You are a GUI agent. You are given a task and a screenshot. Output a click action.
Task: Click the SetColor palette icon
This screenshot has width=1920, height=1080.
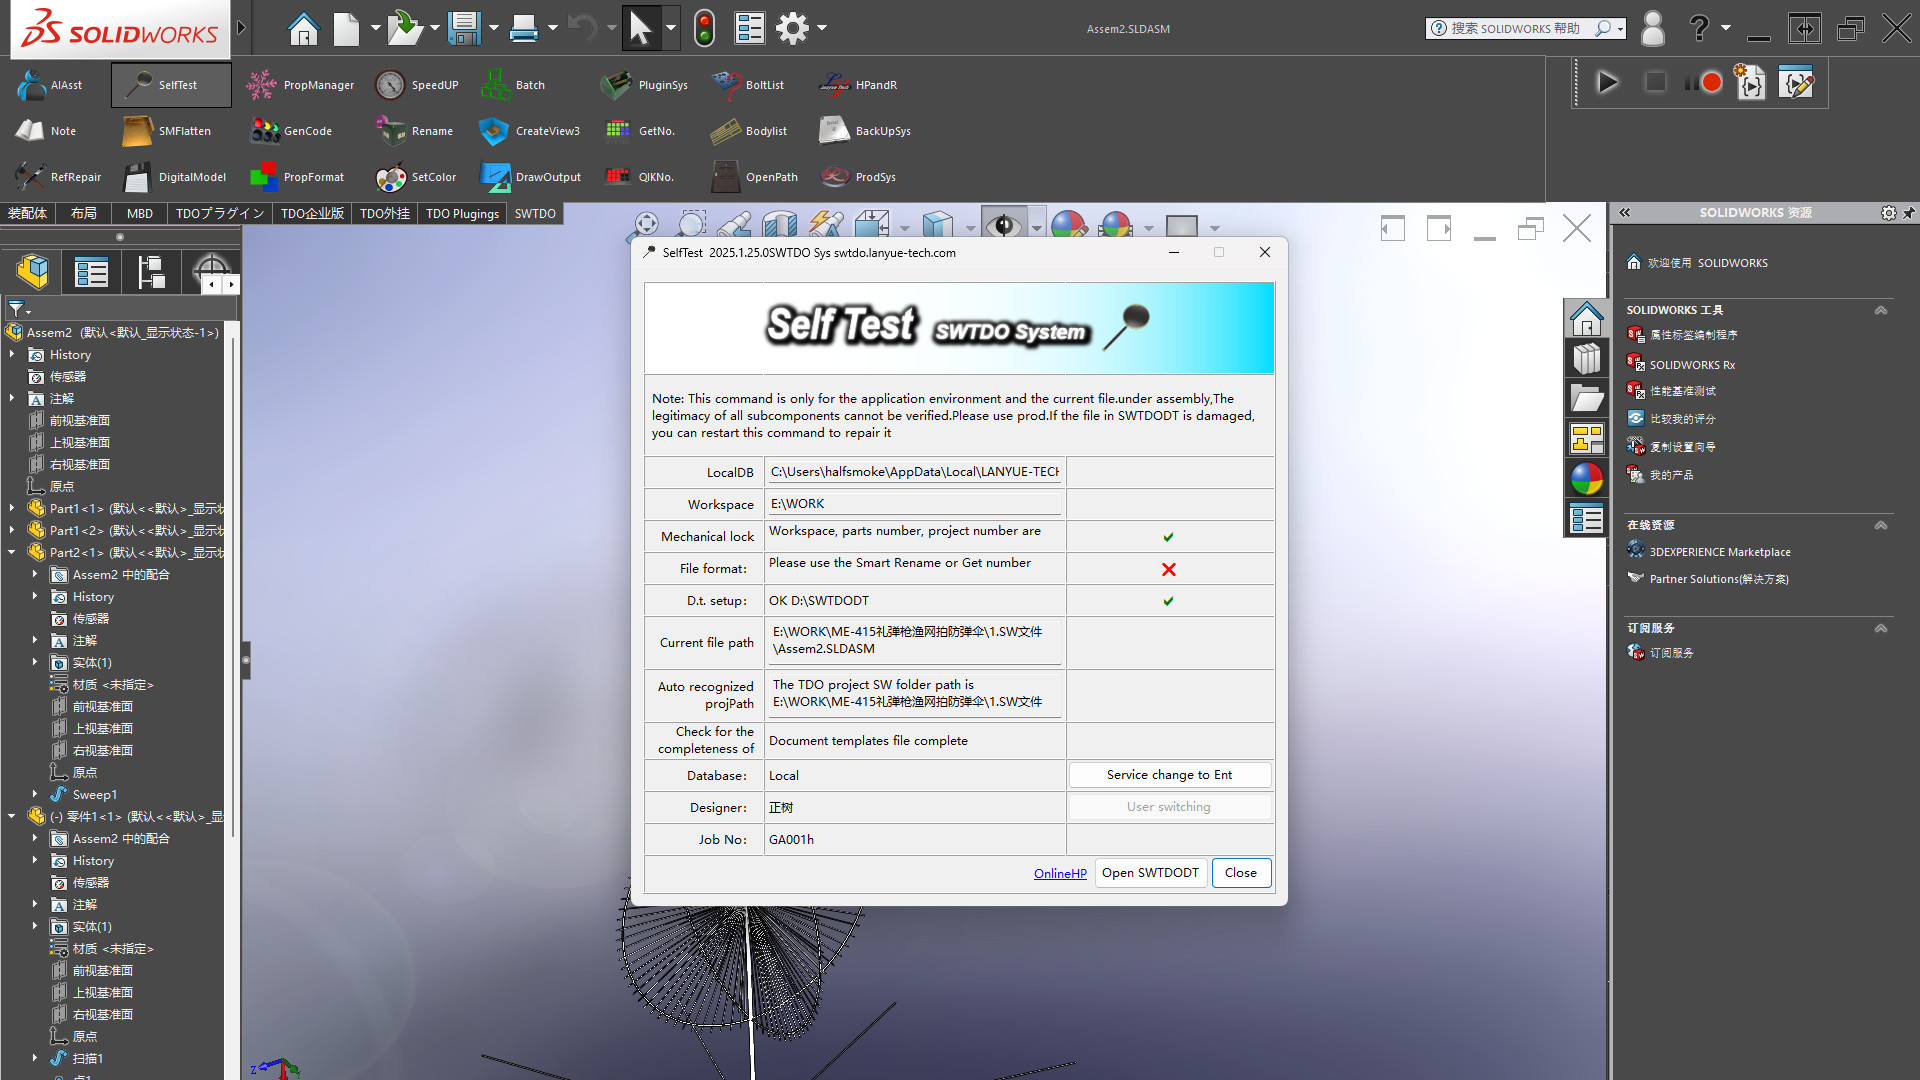point(390,177)
